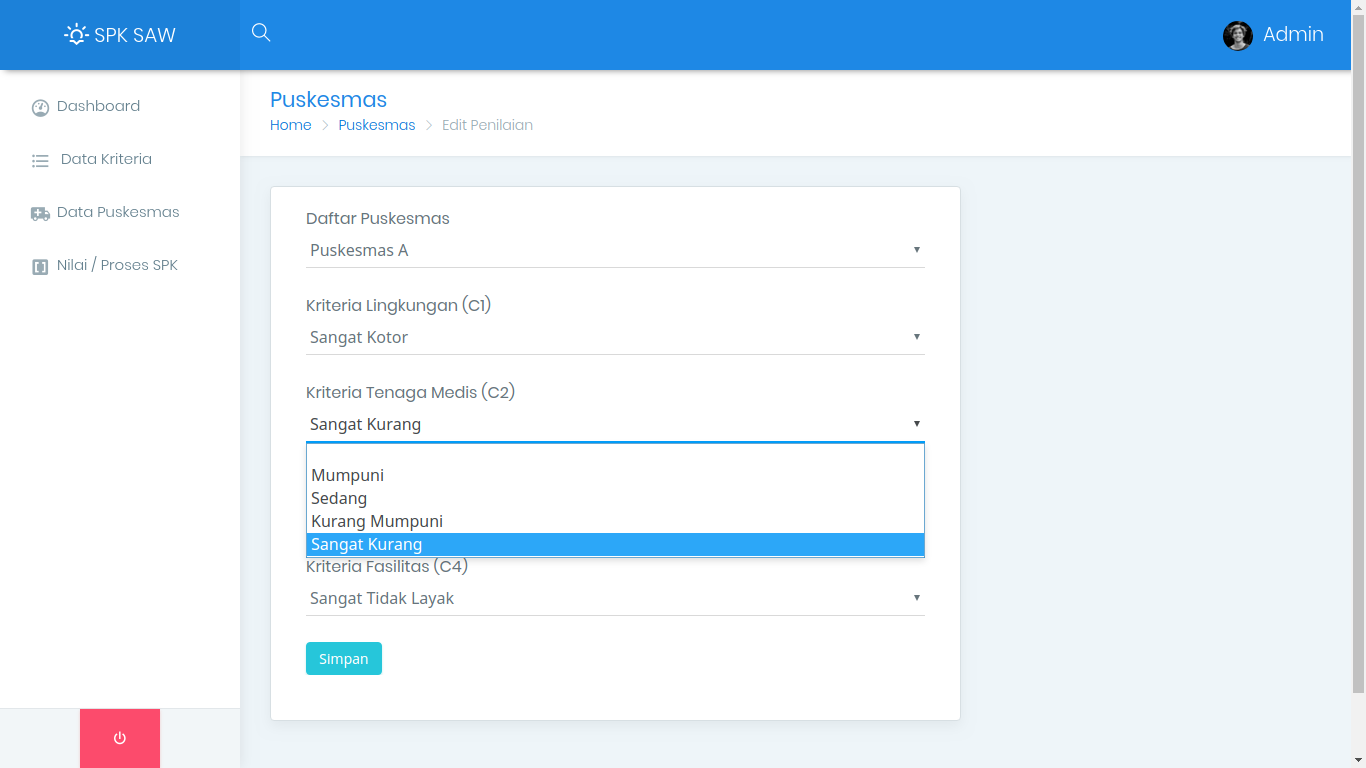Click the Admin avatar picture
The height and width of the screenshot is (768, 1366).
coord(1237,35)
